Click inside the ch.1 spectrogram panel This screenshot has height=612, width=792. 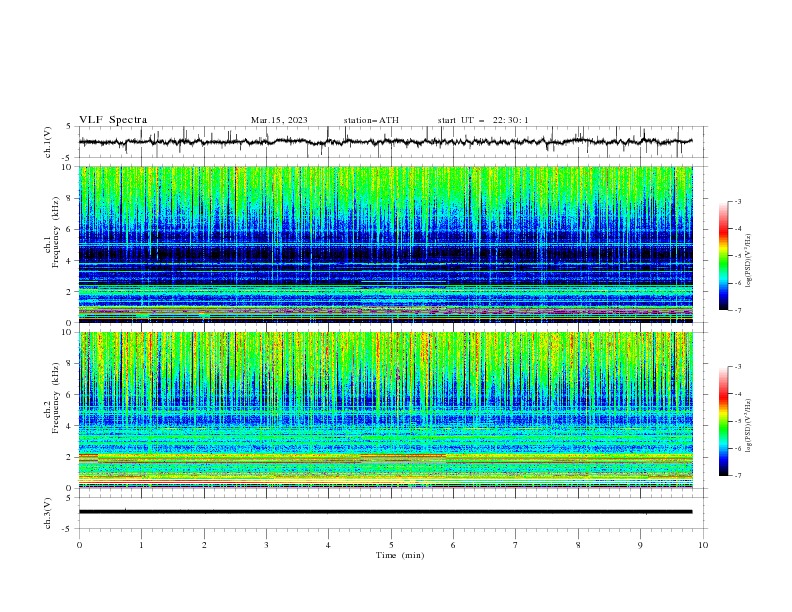coord(385,244)
